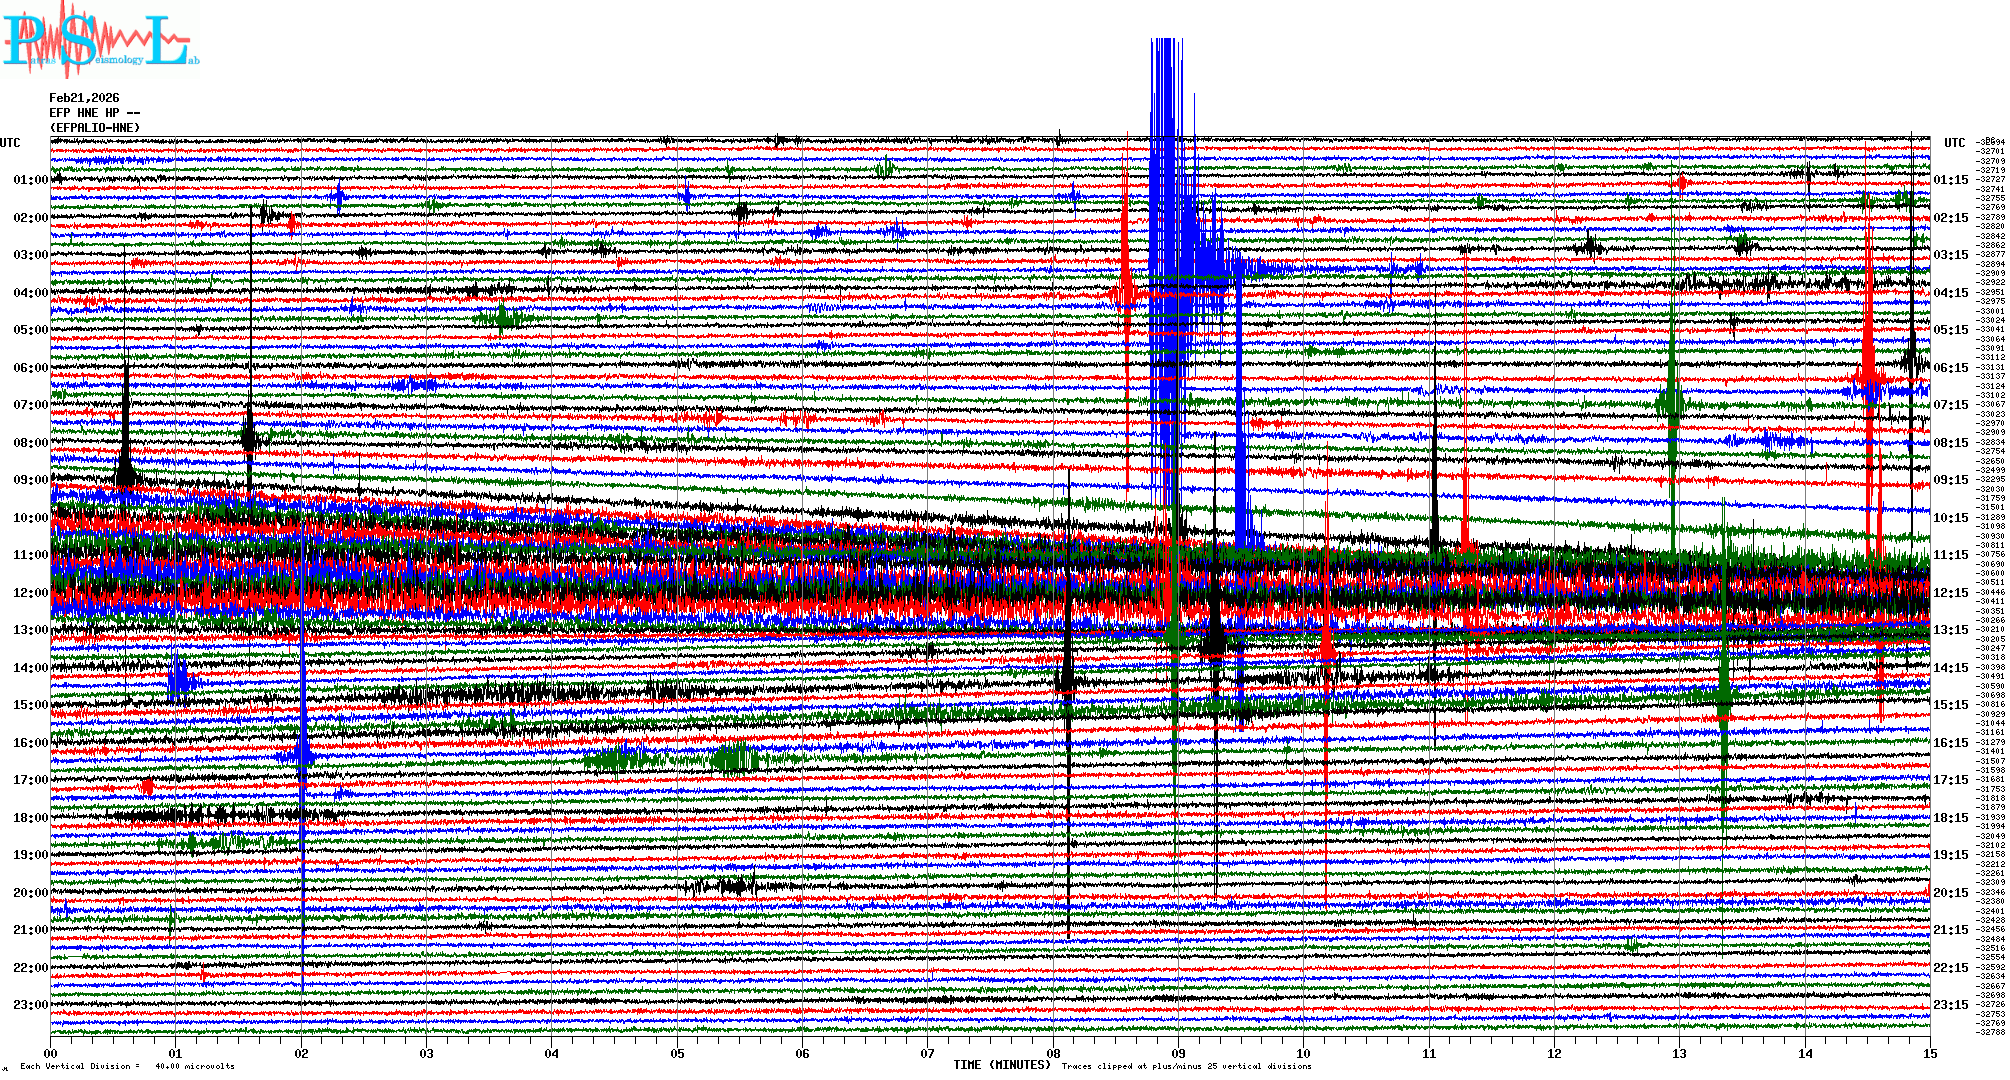Click the Feb21,2026 date label
The image size is (2010, 1080).
pos(84,98)
